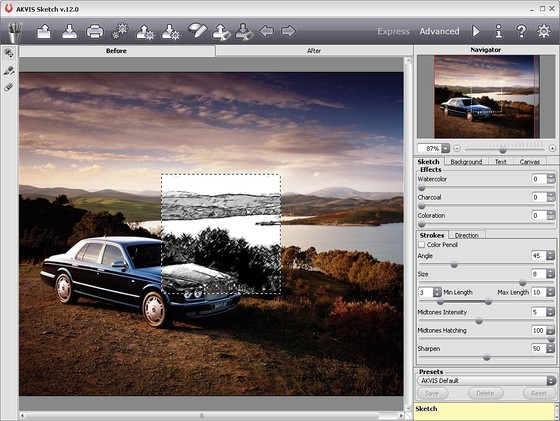Click the Print icon in toolbar
The width and height of the screenshot is (560, 421).
point(95,31)
